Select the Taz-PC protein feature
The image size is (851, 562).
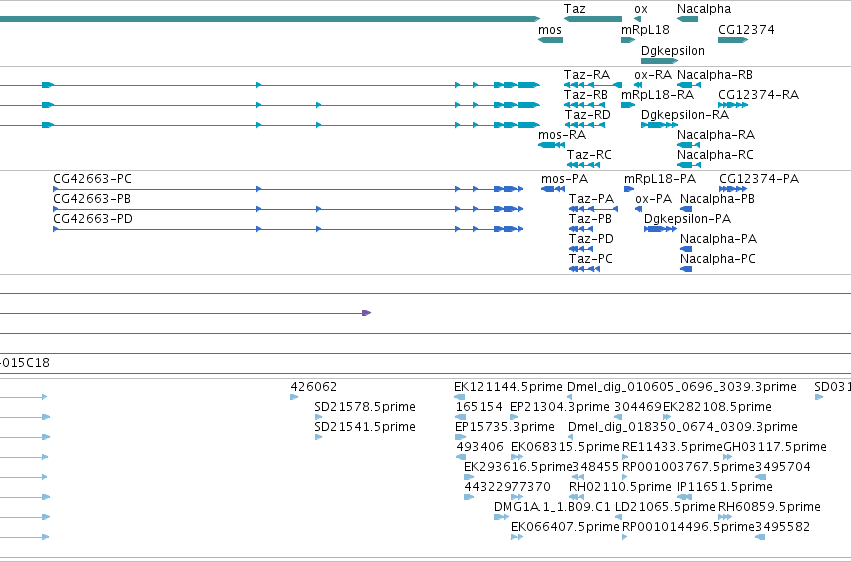pos(585,270)
